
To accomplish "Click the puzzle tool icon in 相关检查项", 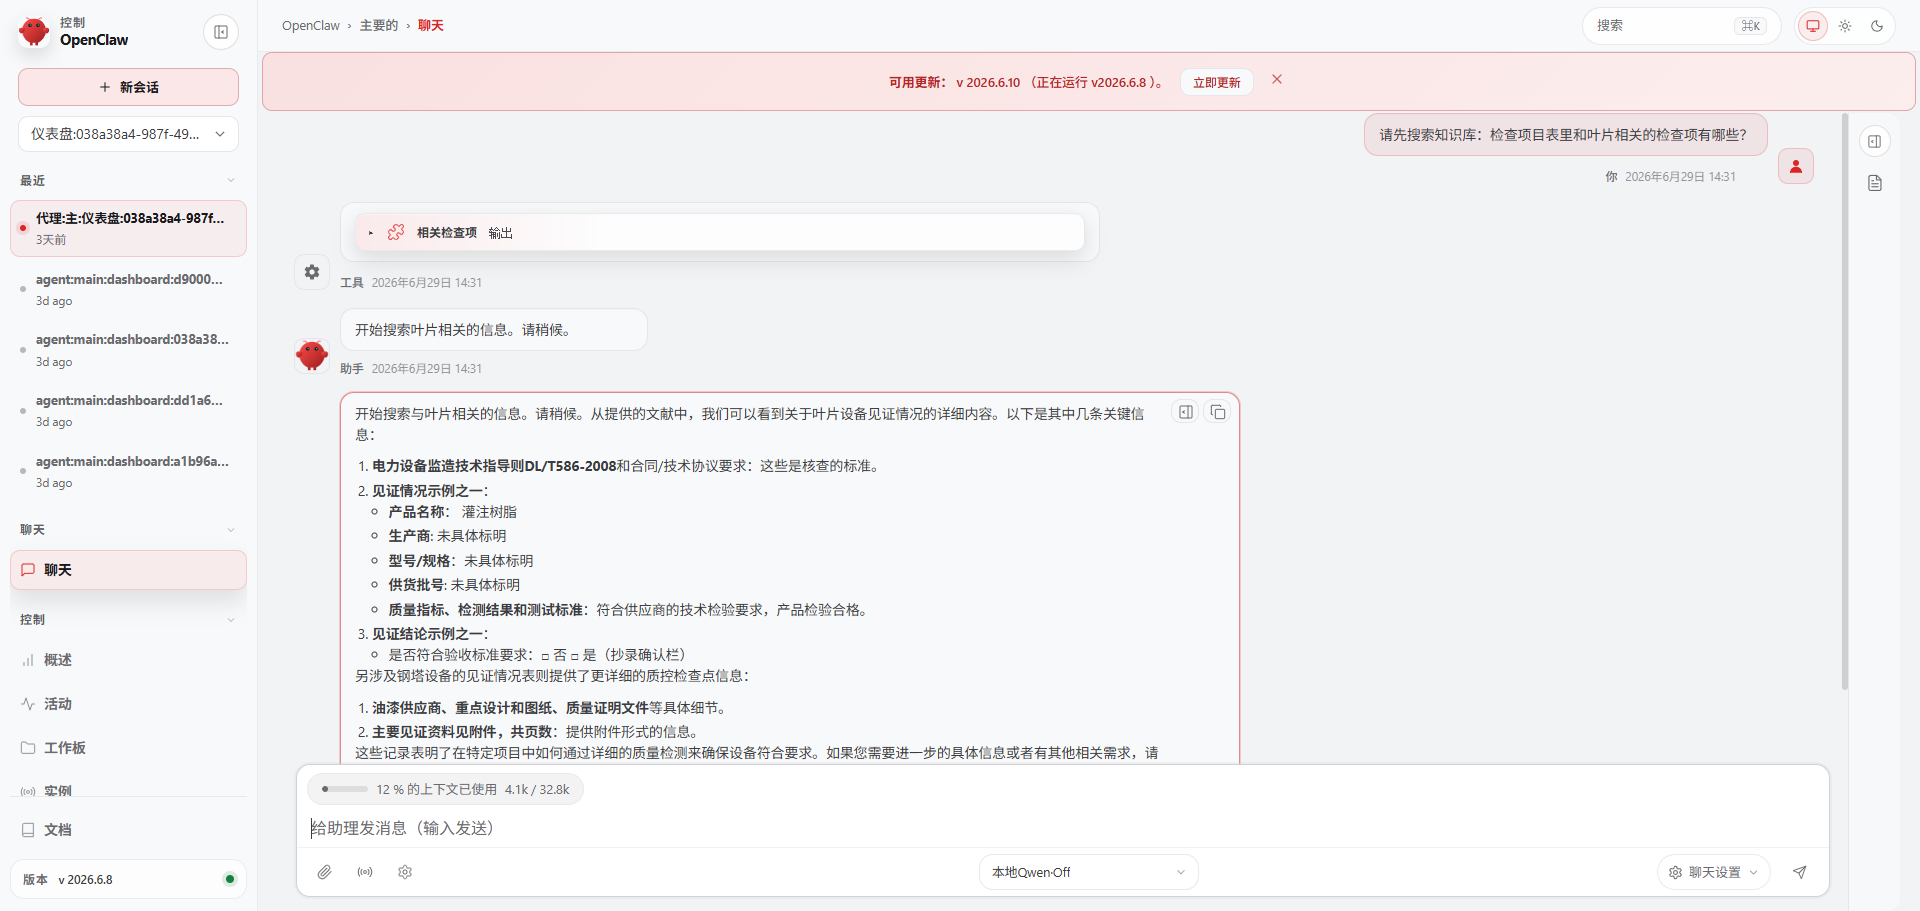I will [x=396, y=232].
